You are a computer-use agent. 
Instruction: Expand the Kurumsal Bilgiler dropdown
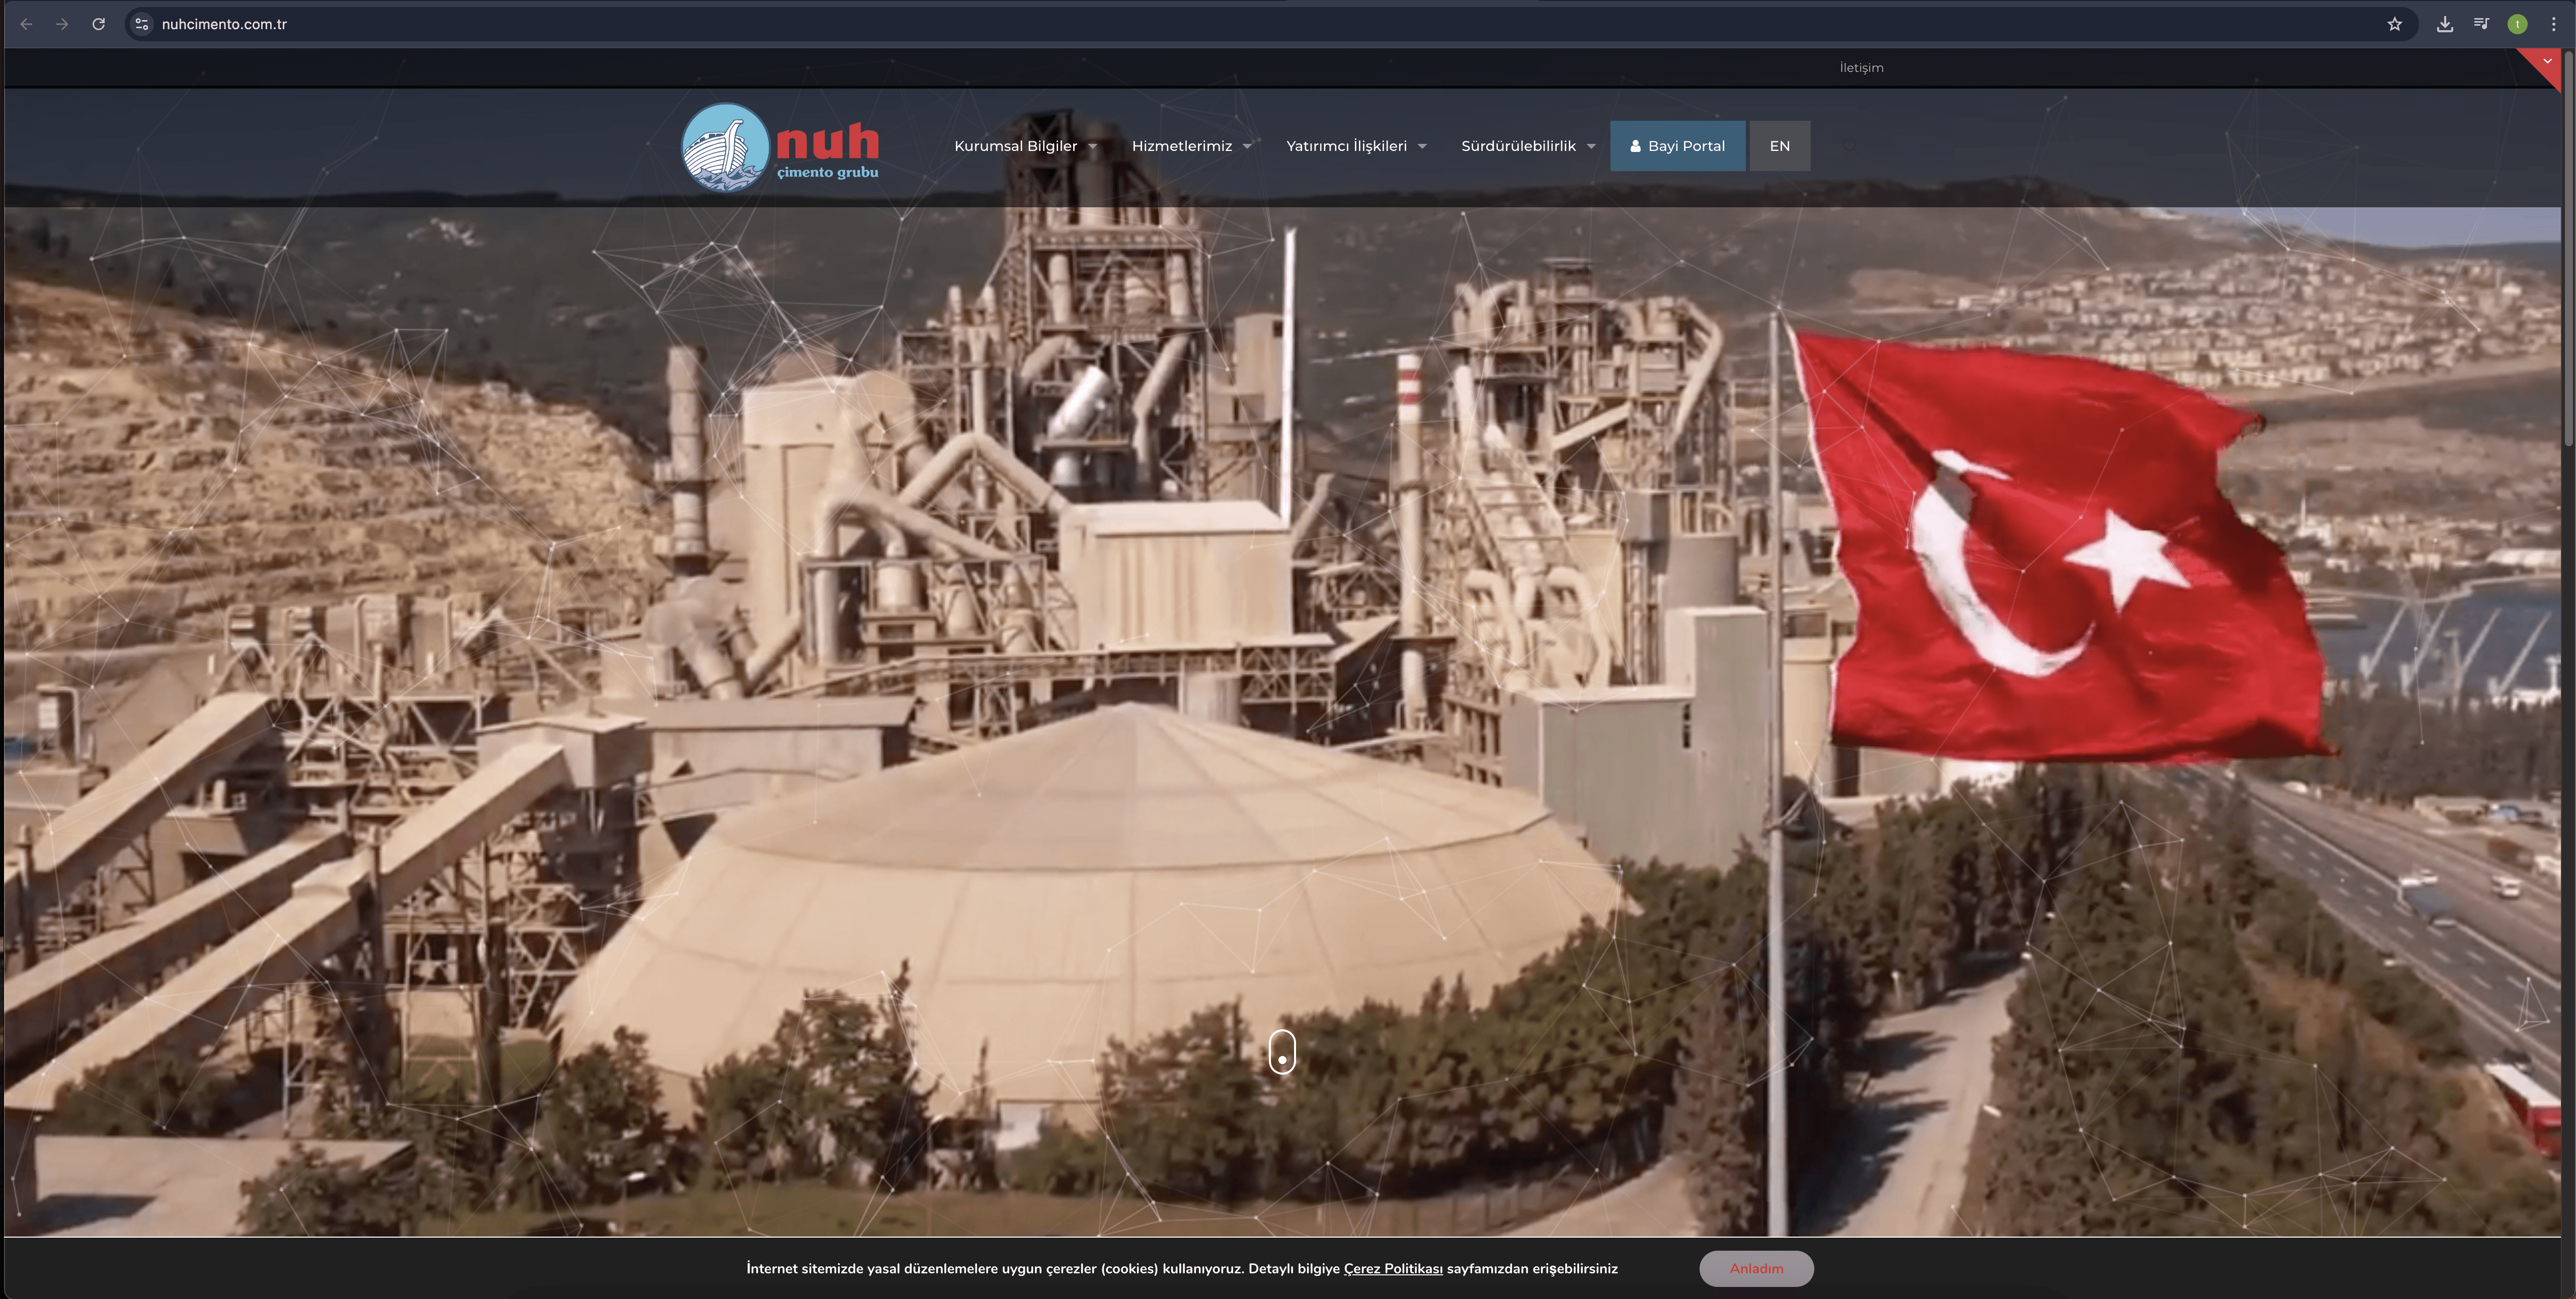pyautogui.click(x=1025, y=146)
